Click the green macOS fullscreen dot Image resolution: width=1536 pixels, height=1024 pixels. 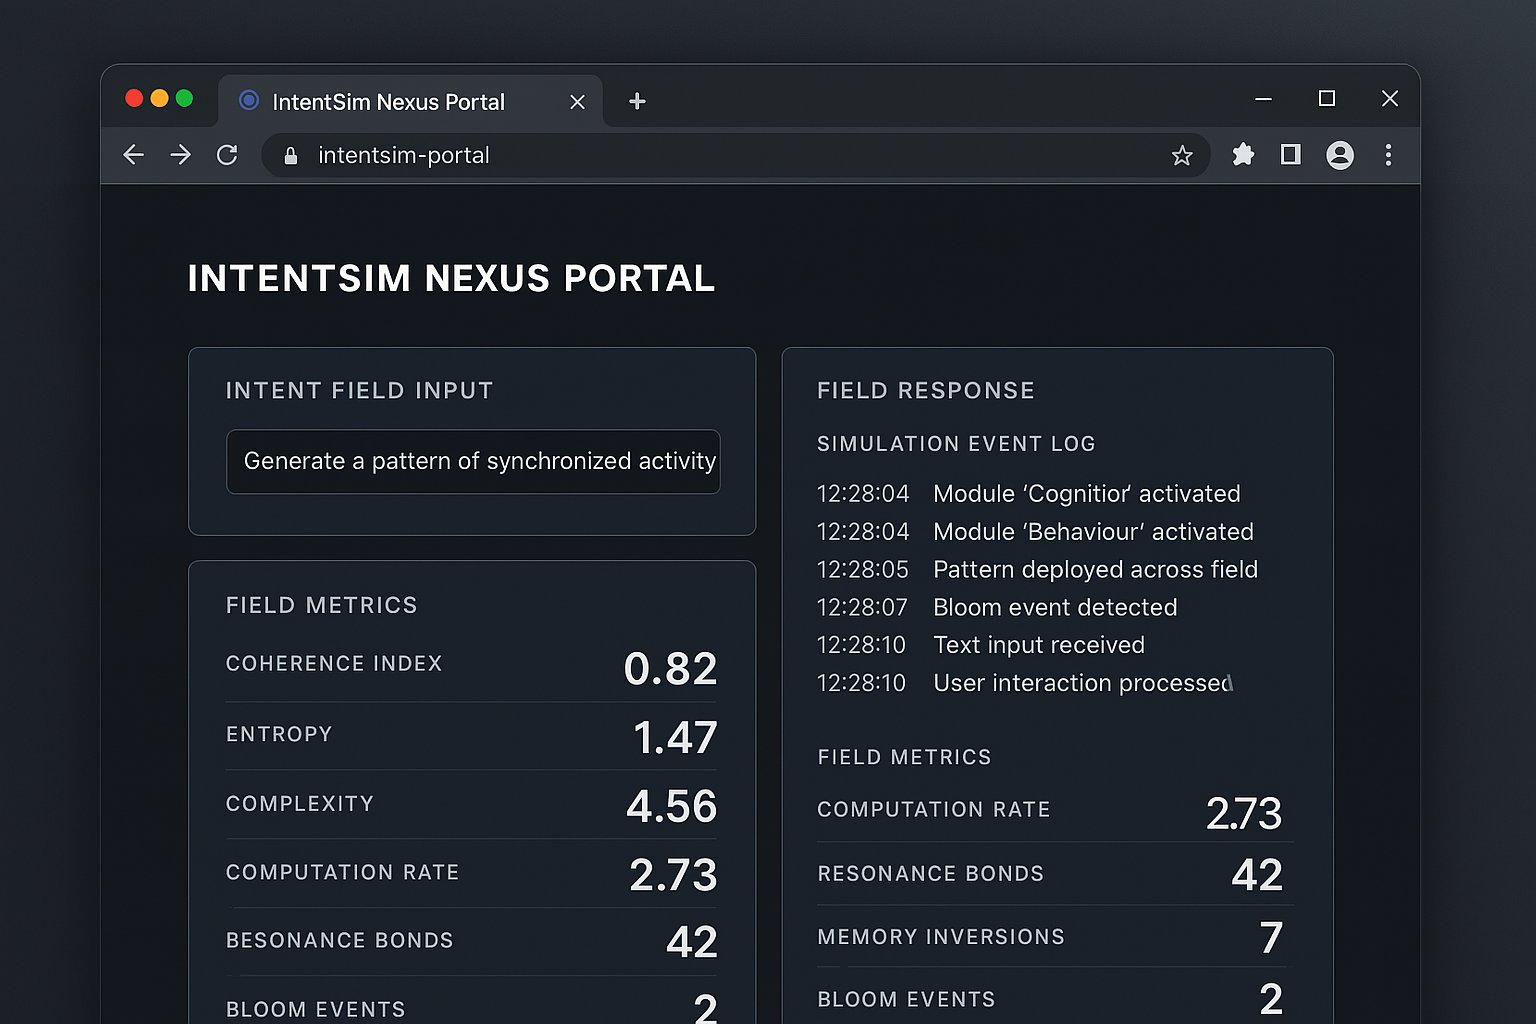tap(184, 98)
